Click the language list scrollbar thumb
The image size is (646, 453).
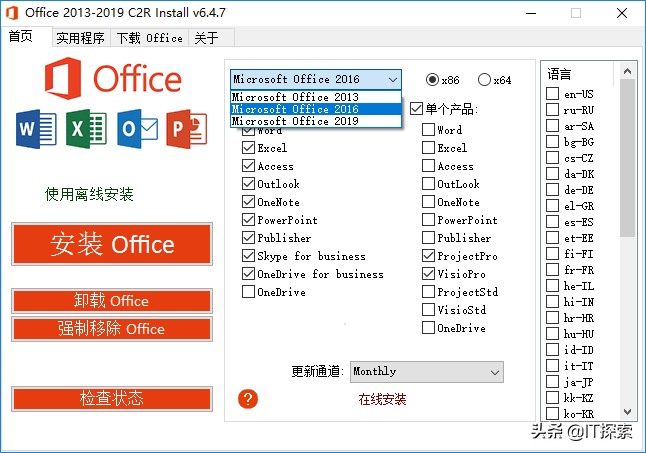pyautogui.click(x=627, y=158)
